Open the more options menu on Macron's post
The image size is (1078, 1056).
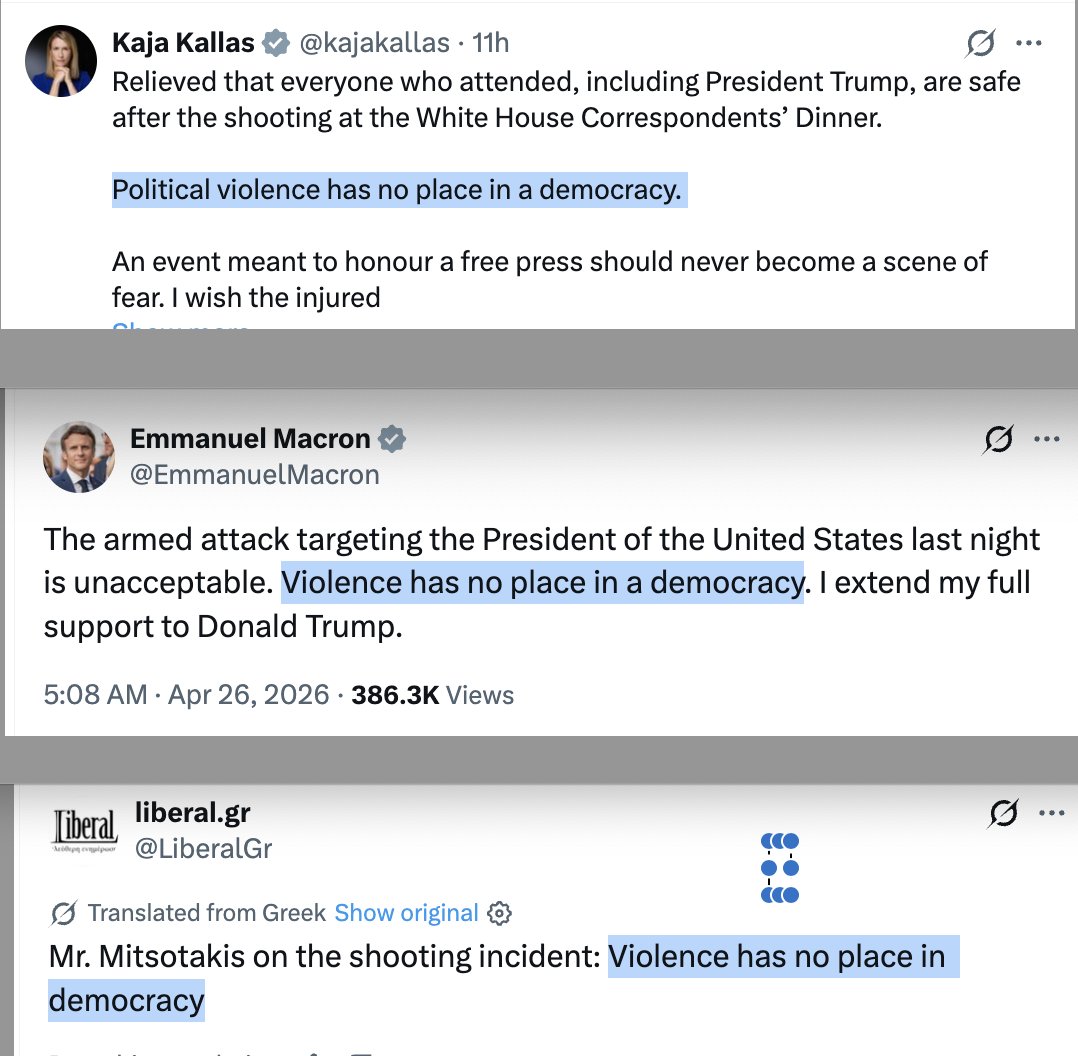point(1047,439)
